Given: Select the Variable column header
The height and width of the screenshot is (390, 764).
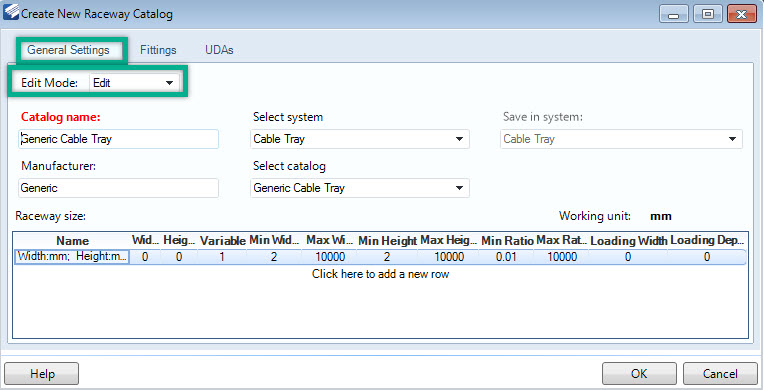Looking at the screenshot, I should [x=222, y=241].
